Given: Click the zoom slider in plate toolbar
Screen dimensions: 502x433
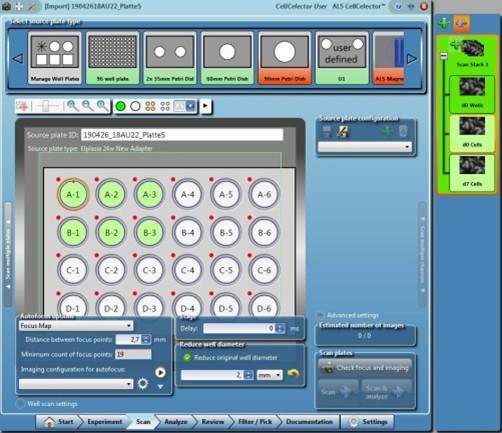Looking at the screenshot, I should click(x=47, y=106).
